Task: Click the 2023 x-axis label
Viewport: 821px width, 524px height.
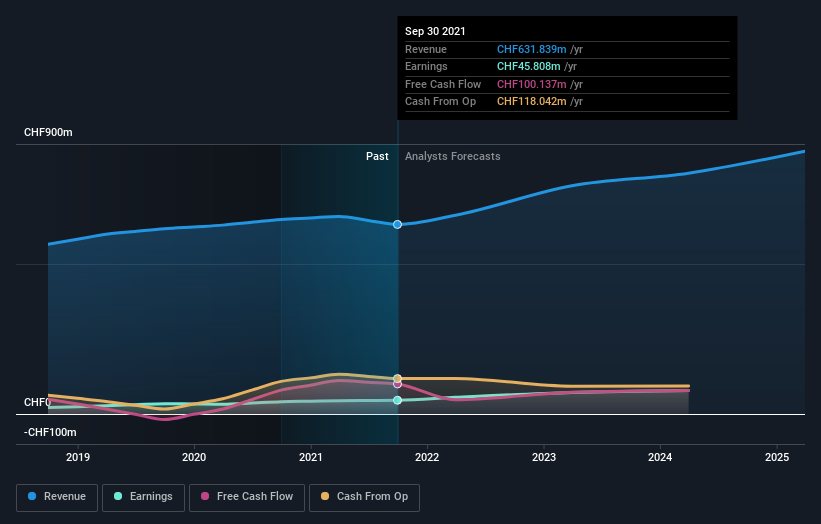Action: coord(543,458)
